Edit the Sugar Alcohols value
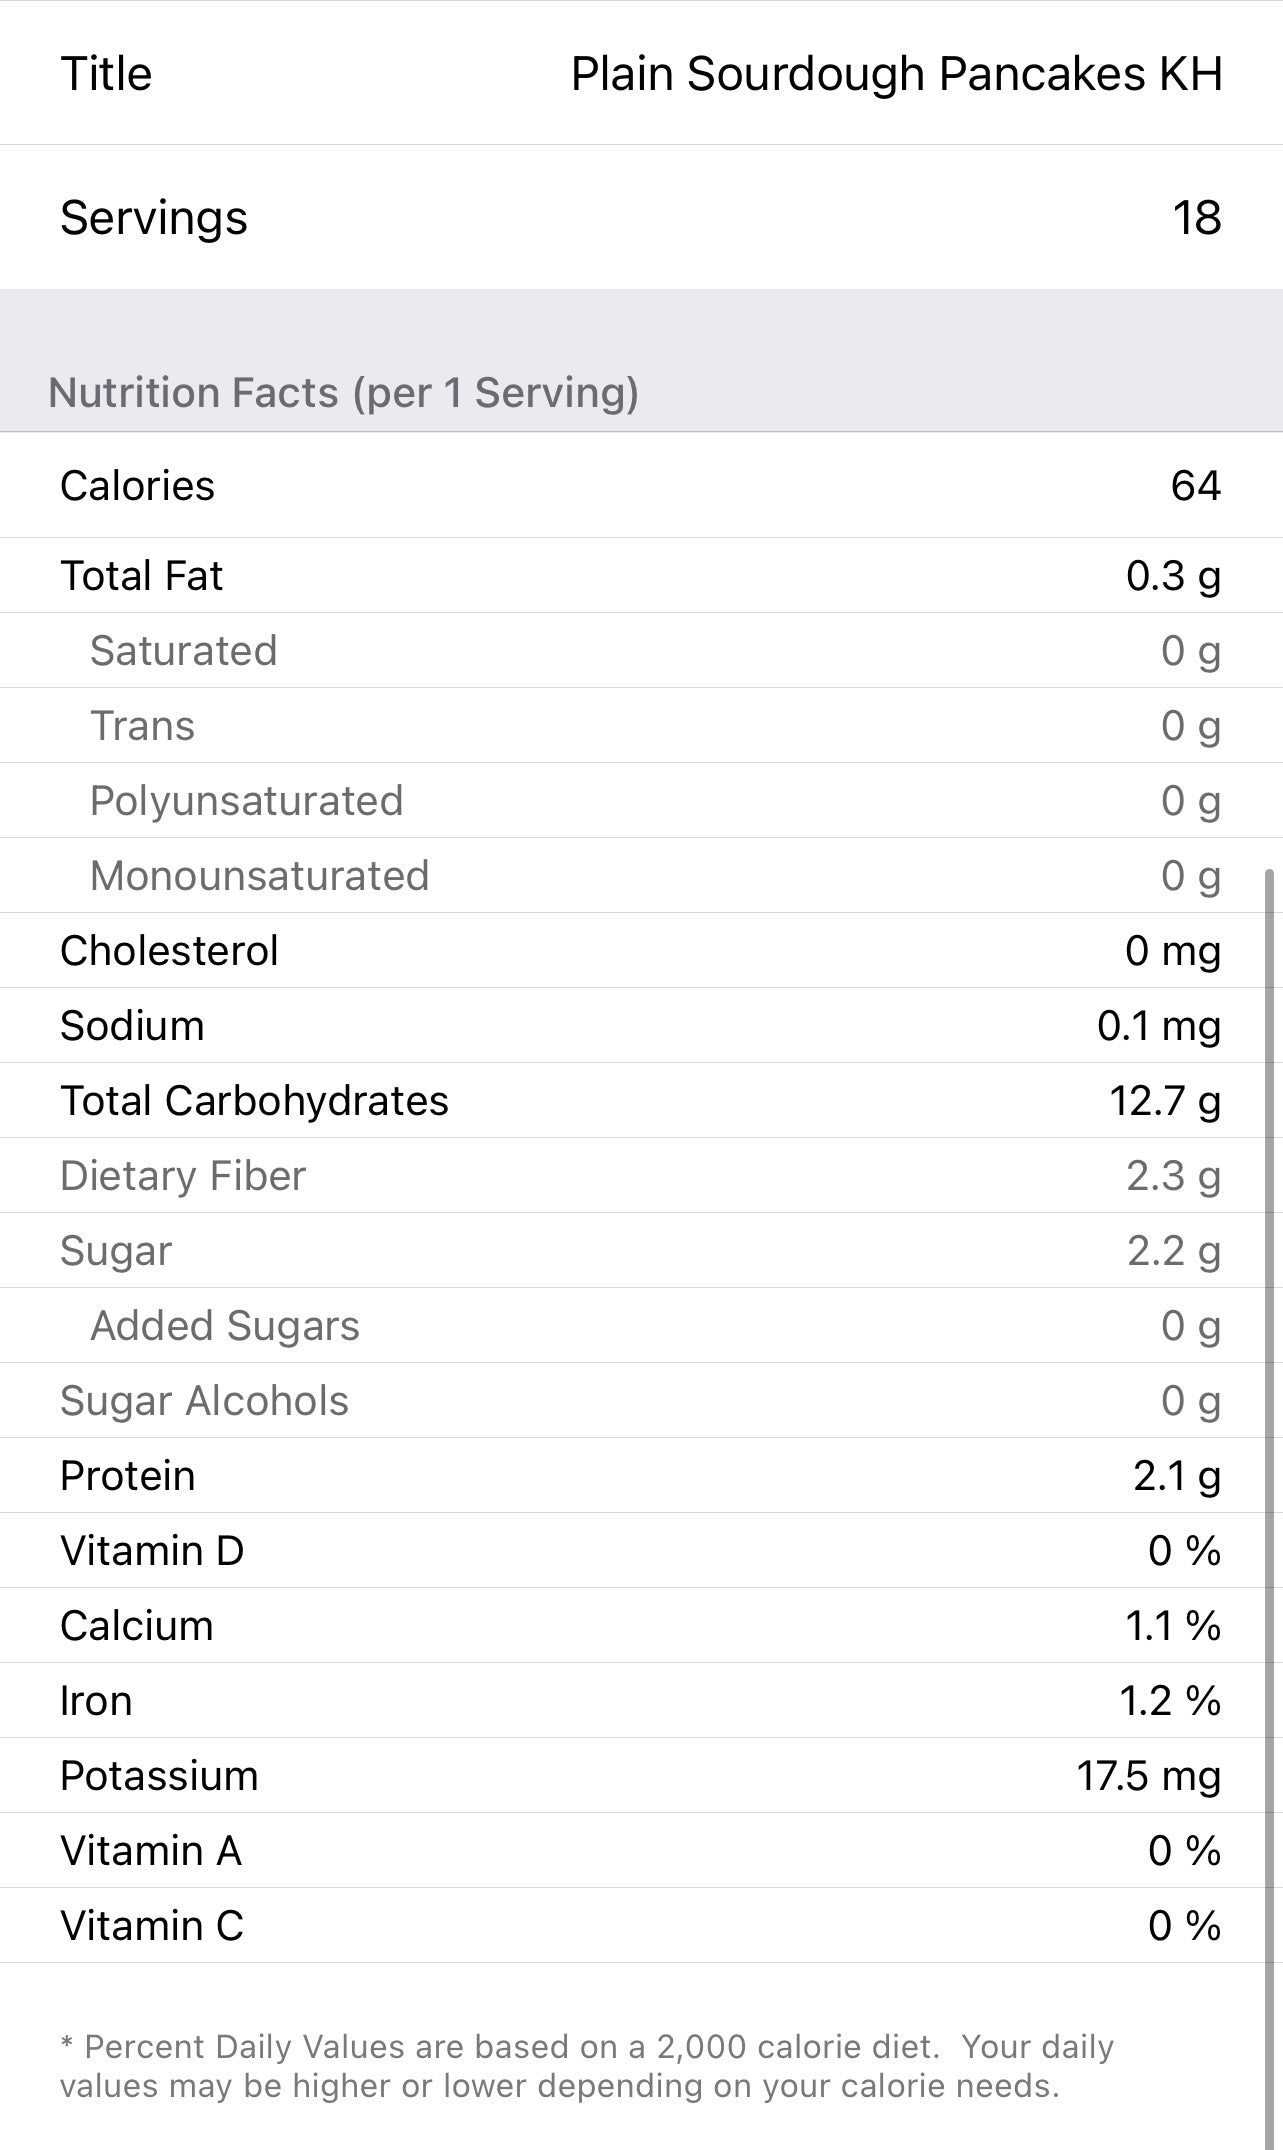 [1190, 1401]
